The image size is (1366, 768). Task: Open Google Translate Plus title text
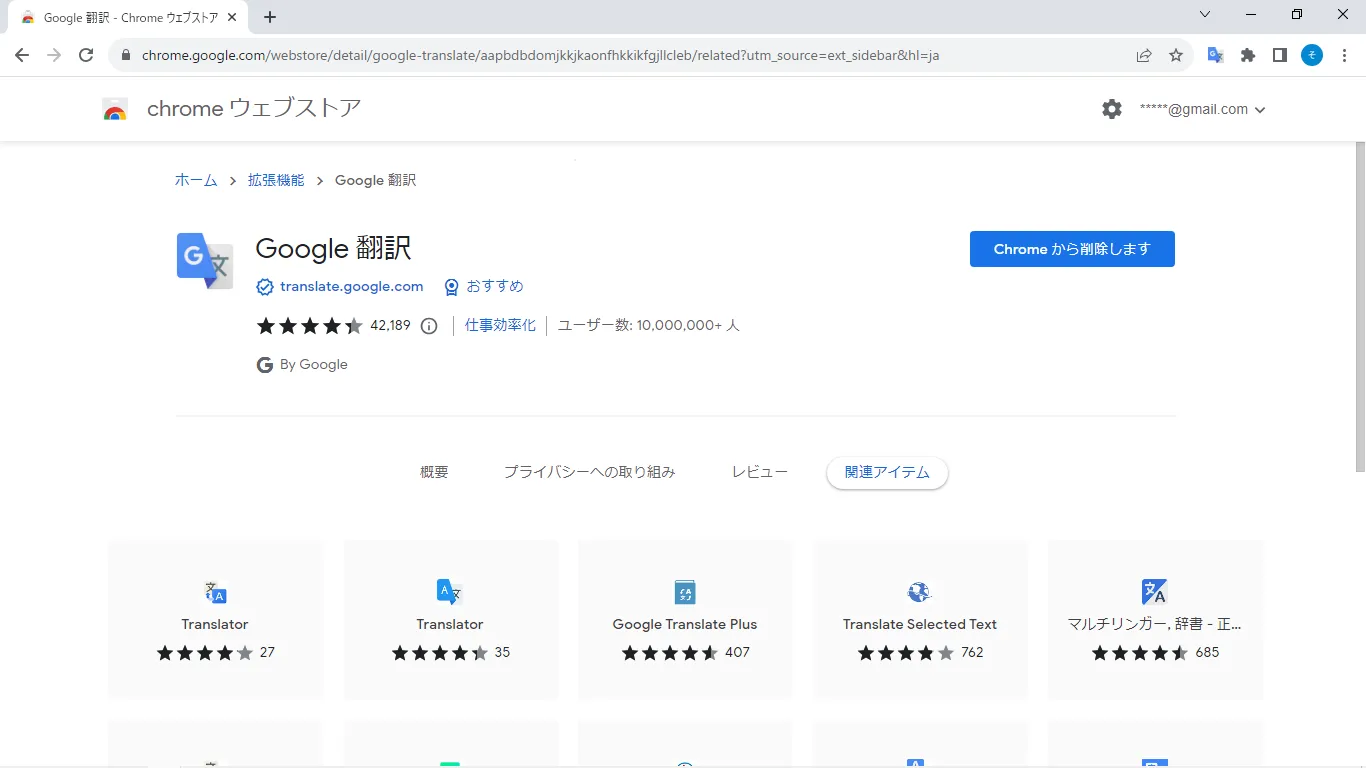(x=685, y=624)
